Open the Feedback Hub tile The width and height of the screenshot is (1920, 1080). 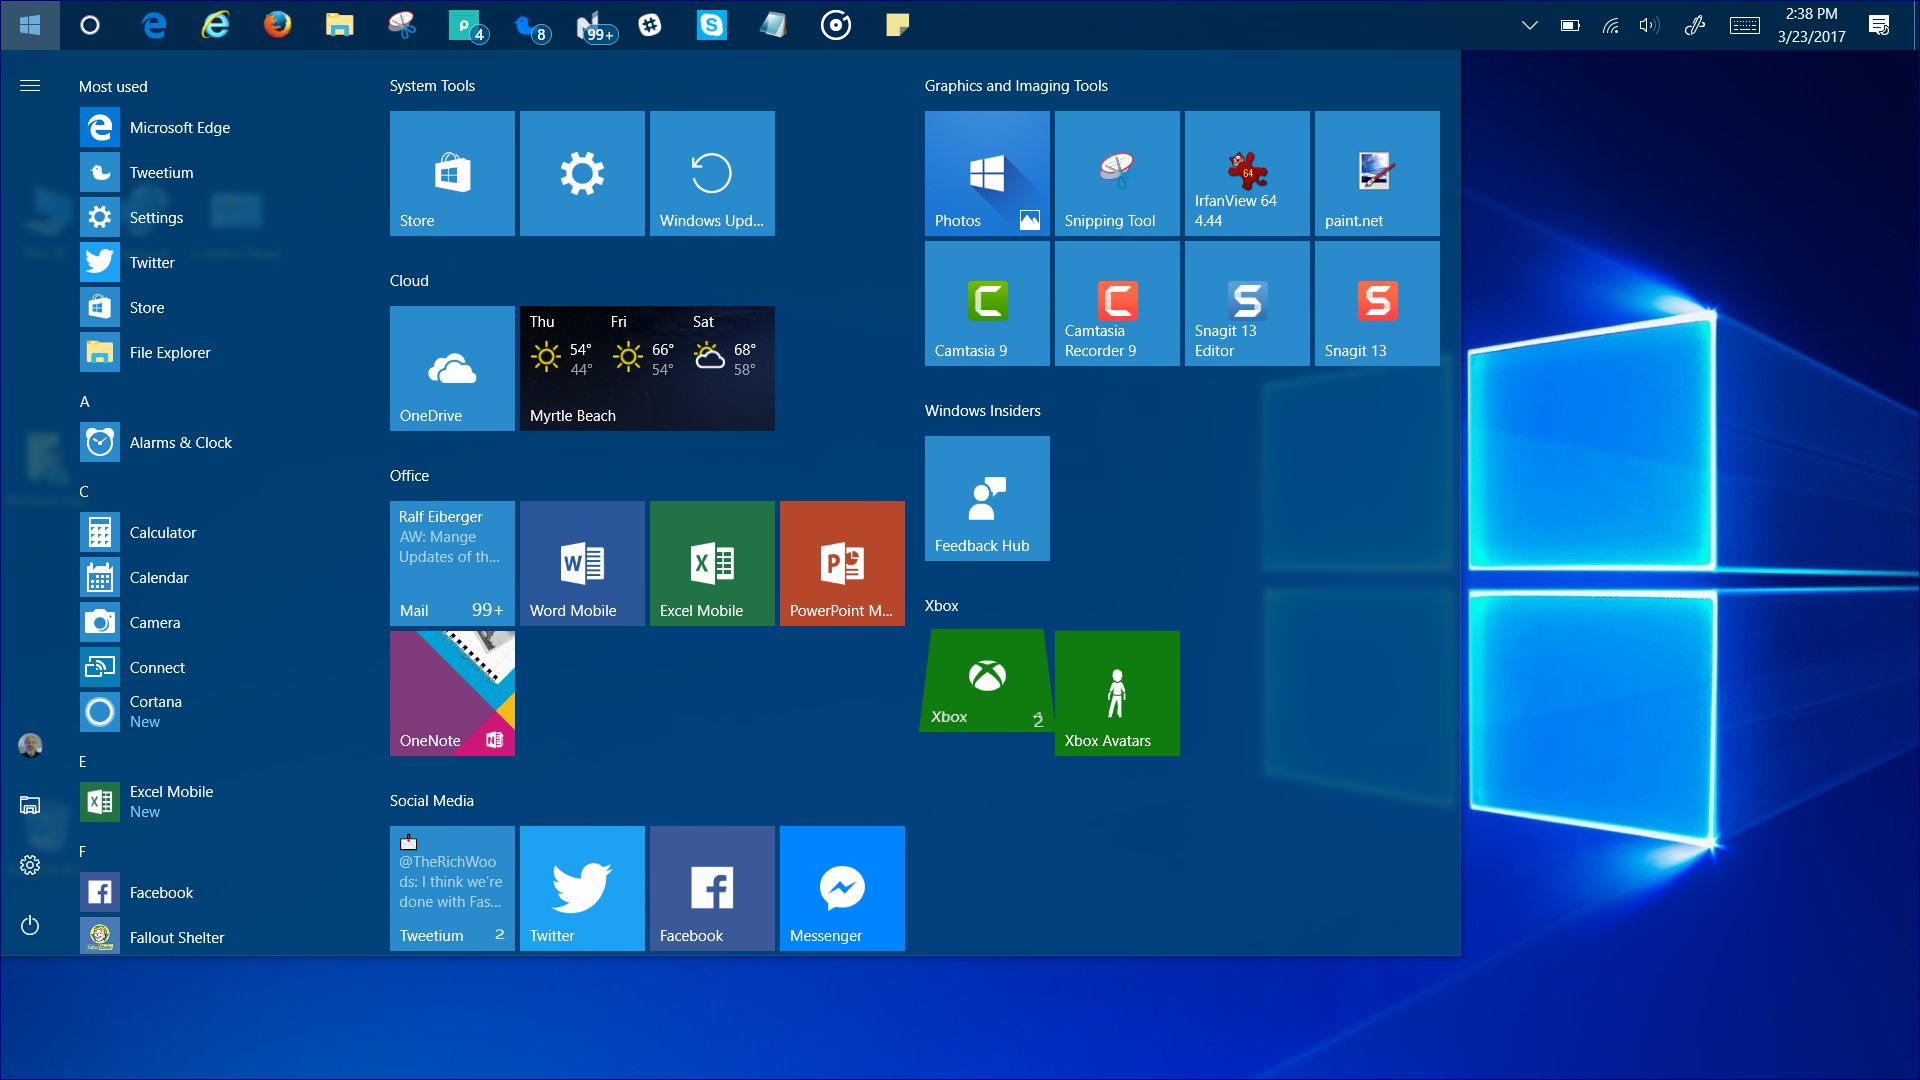click(986, 498)
